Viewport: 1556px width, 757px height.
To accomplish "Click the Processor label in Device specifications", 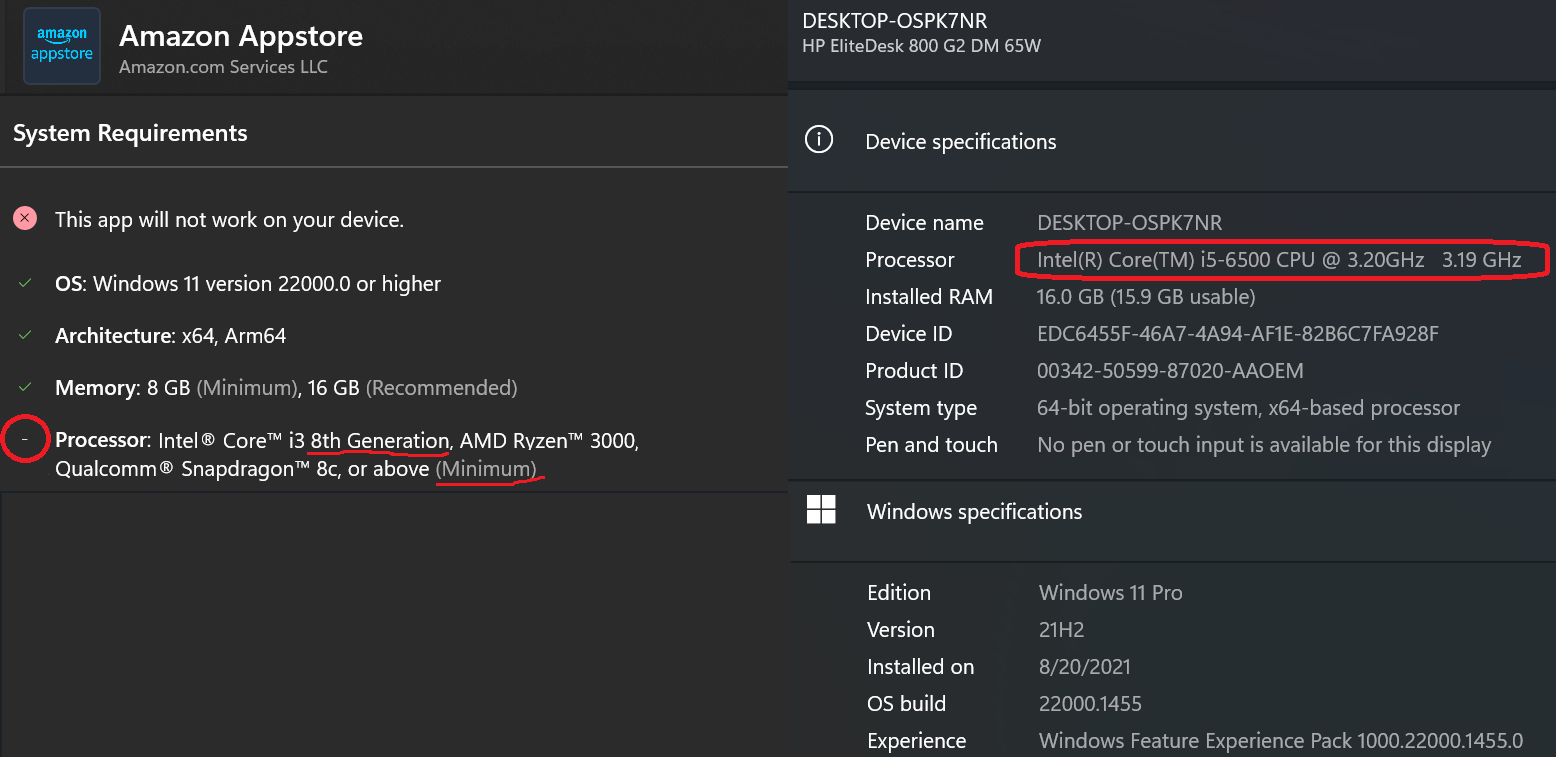I will 910,260.
